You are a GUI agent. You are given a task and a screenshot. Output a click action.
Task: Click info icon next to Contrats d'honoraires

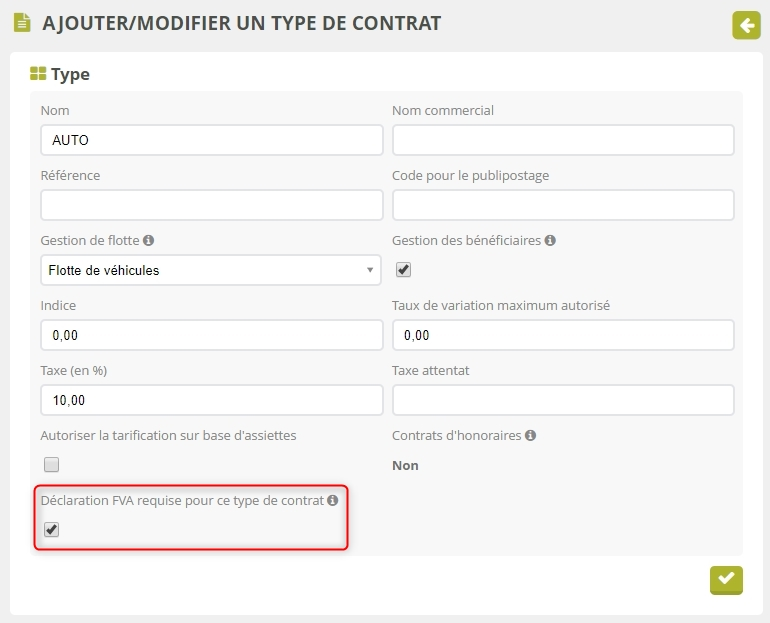530,436
